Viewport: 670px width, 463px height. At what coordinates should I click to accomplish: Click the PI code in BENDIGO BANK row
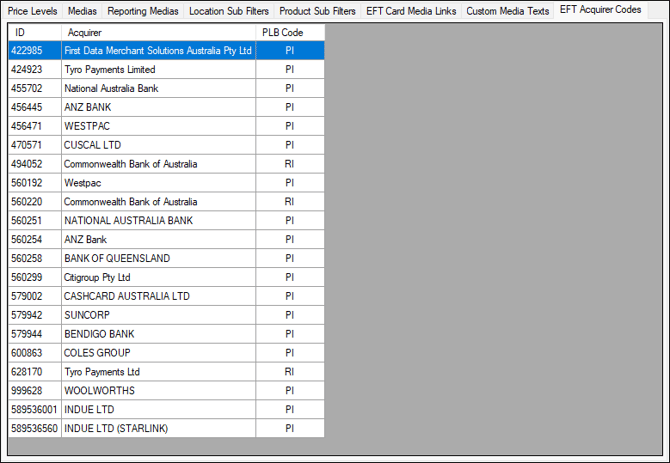point(290,334)
